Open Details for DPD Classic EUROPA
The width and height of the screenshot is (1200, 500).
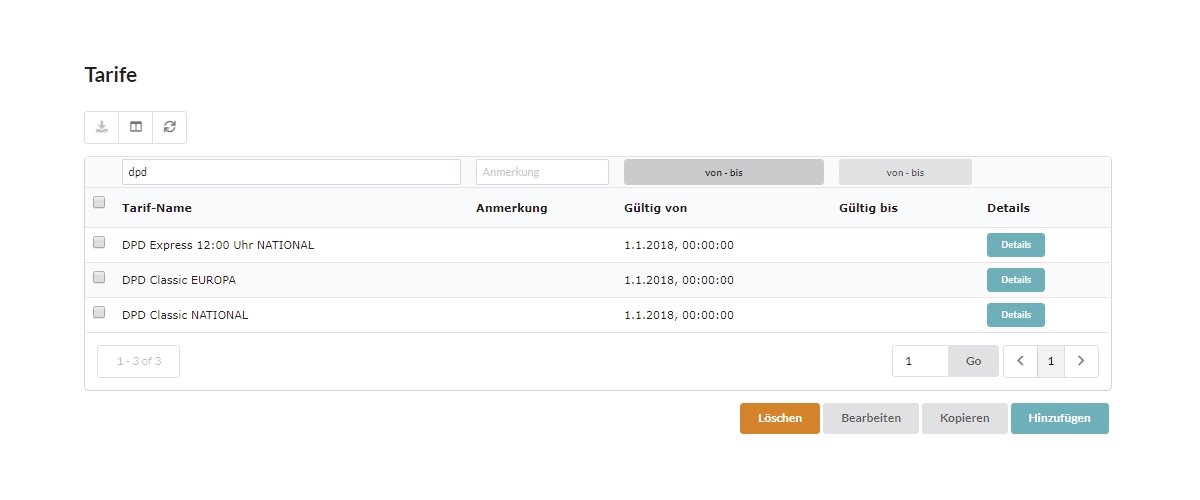(1015, 280)
